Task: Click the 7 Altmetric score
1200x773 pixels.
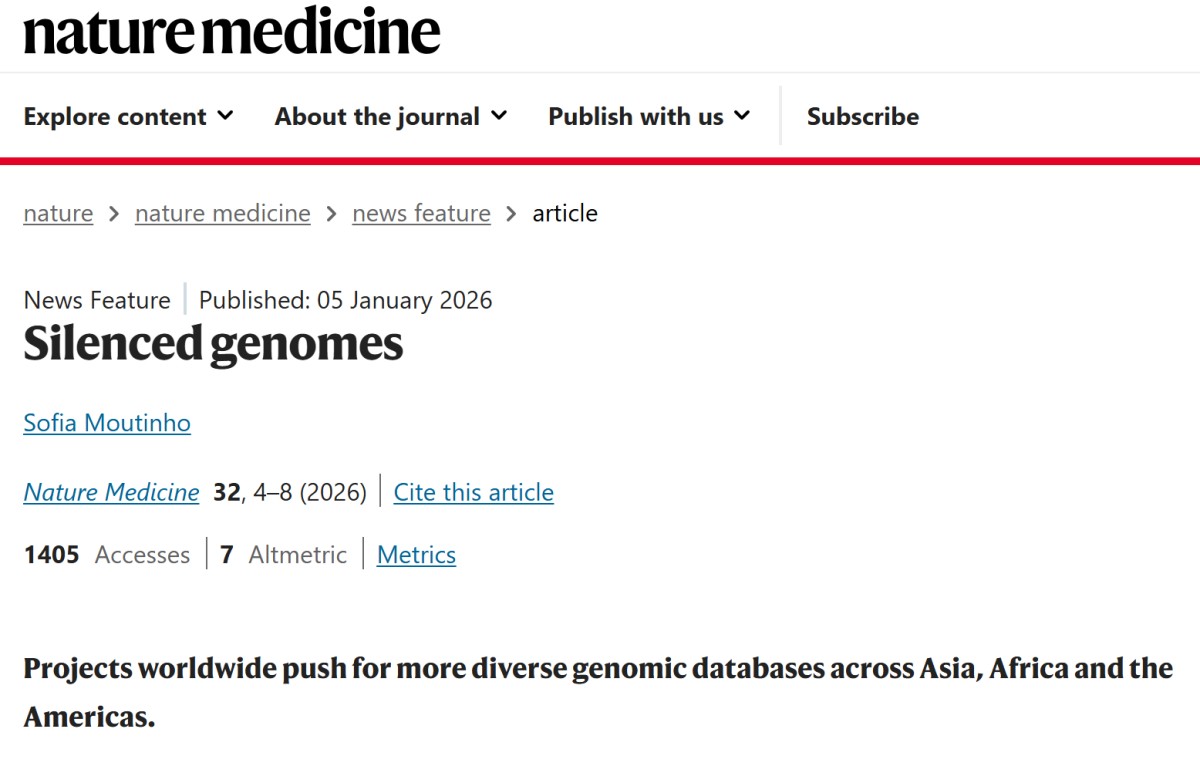Action: (x=284, y=554)
